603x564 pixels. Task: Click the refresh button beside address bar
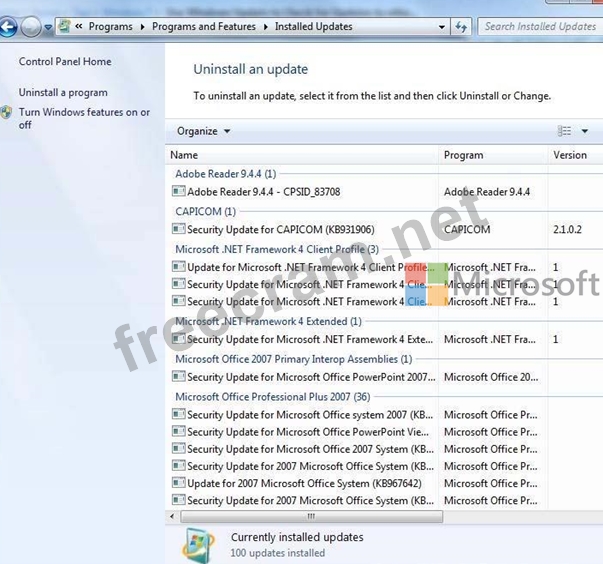pyautogui.click(x=461, y=27)
